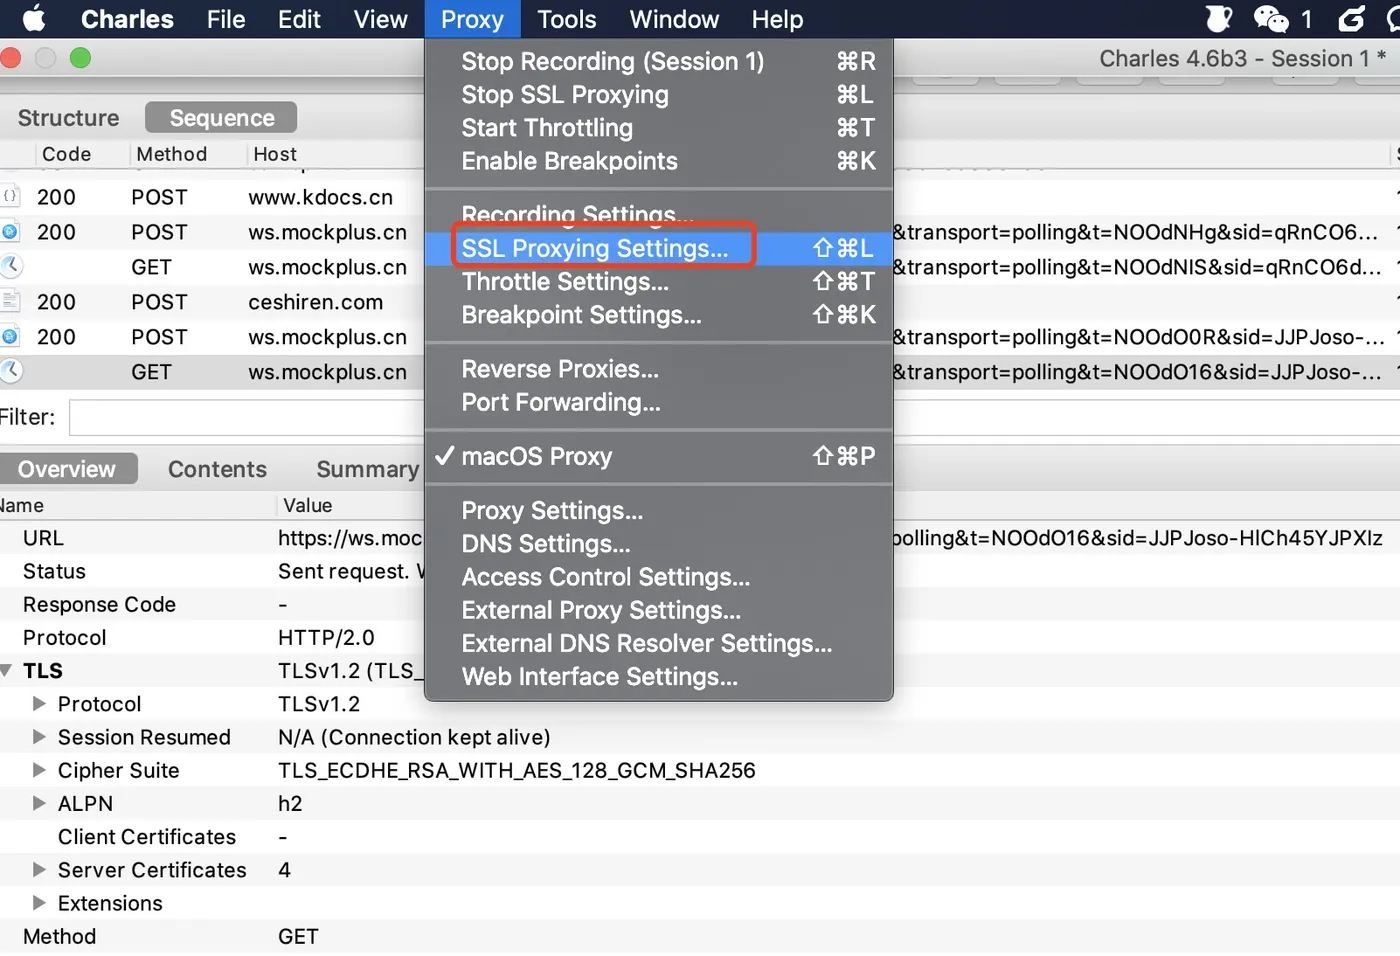The height and width of the screenshot is (956, 1400).
Task: Open the Charles application menu
Action: [x=127, y=19]
